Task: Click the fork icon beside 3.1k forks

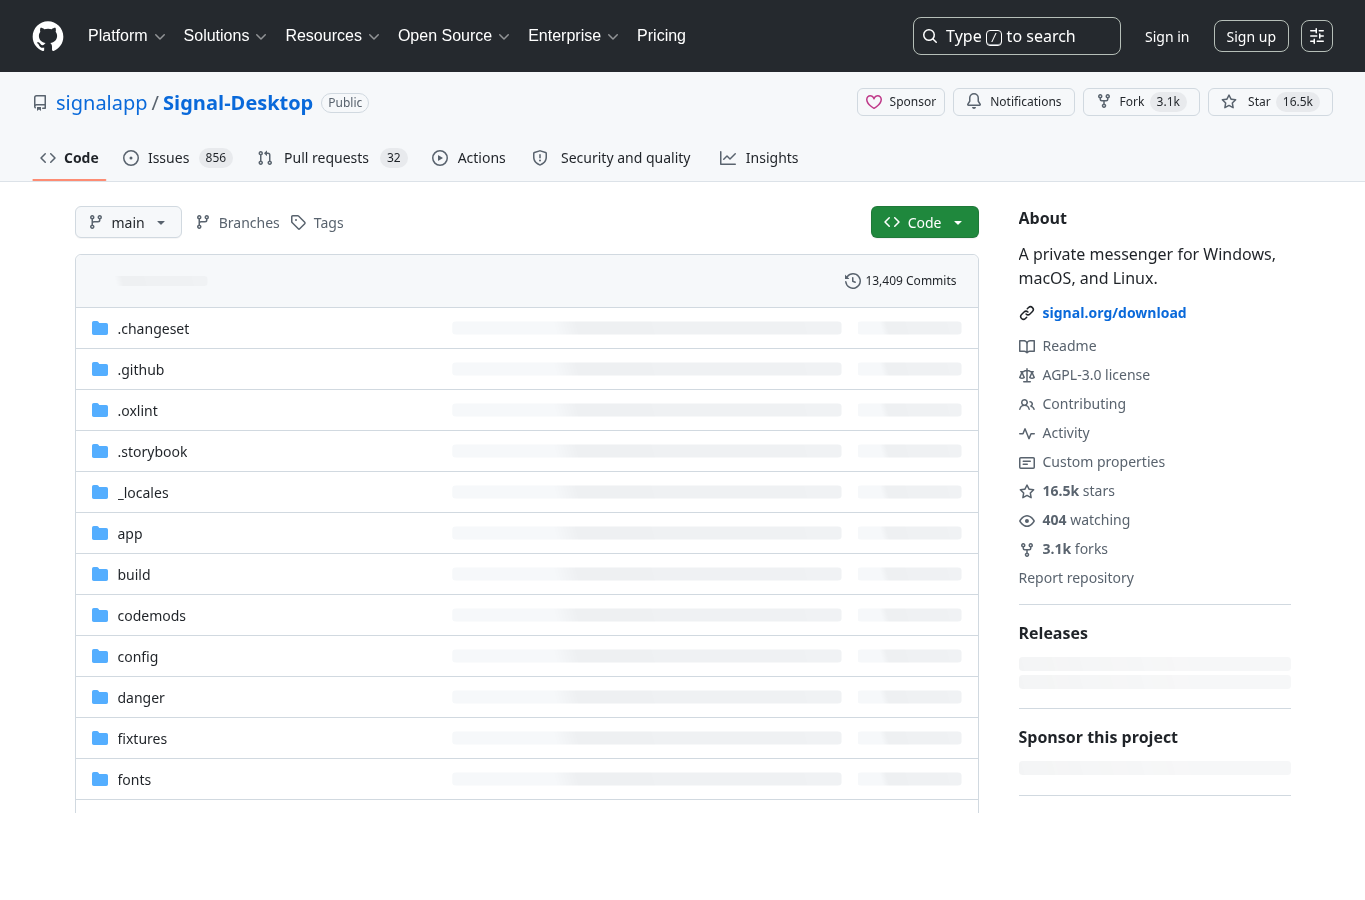Action: (1027, 549)
